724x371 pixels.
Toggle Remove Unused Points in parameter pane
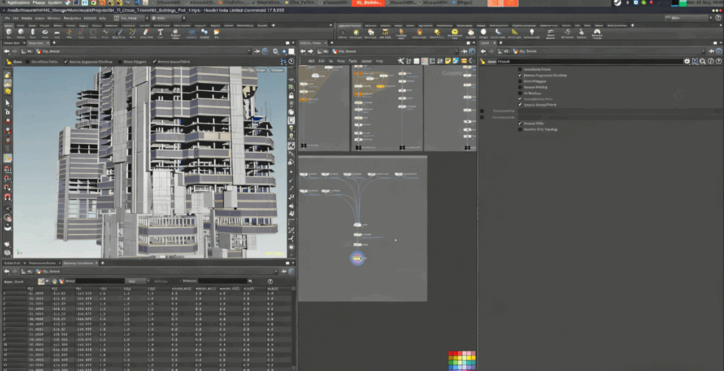coord(520,105)
